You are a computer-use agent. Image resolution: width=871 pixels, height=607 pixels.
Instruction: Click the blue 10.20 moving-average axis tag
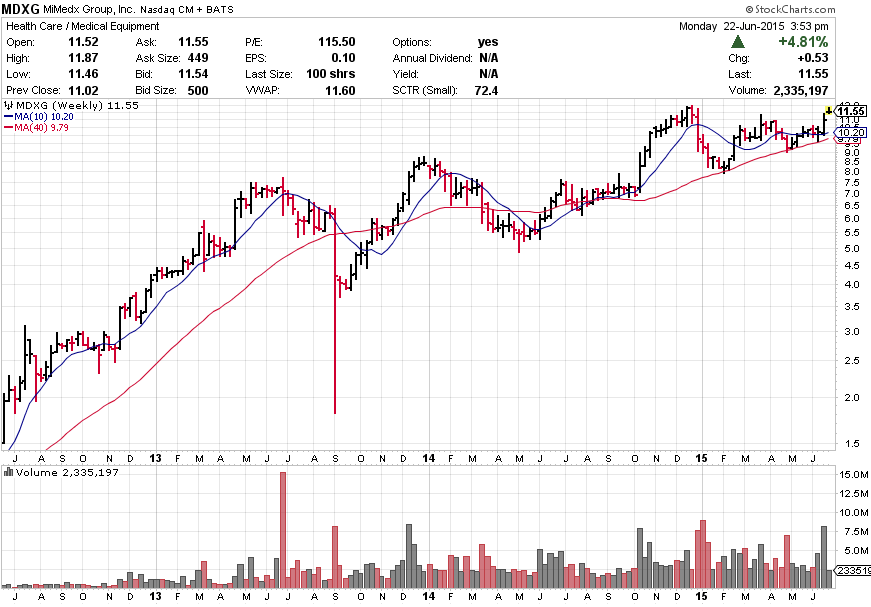click(851, 132)
